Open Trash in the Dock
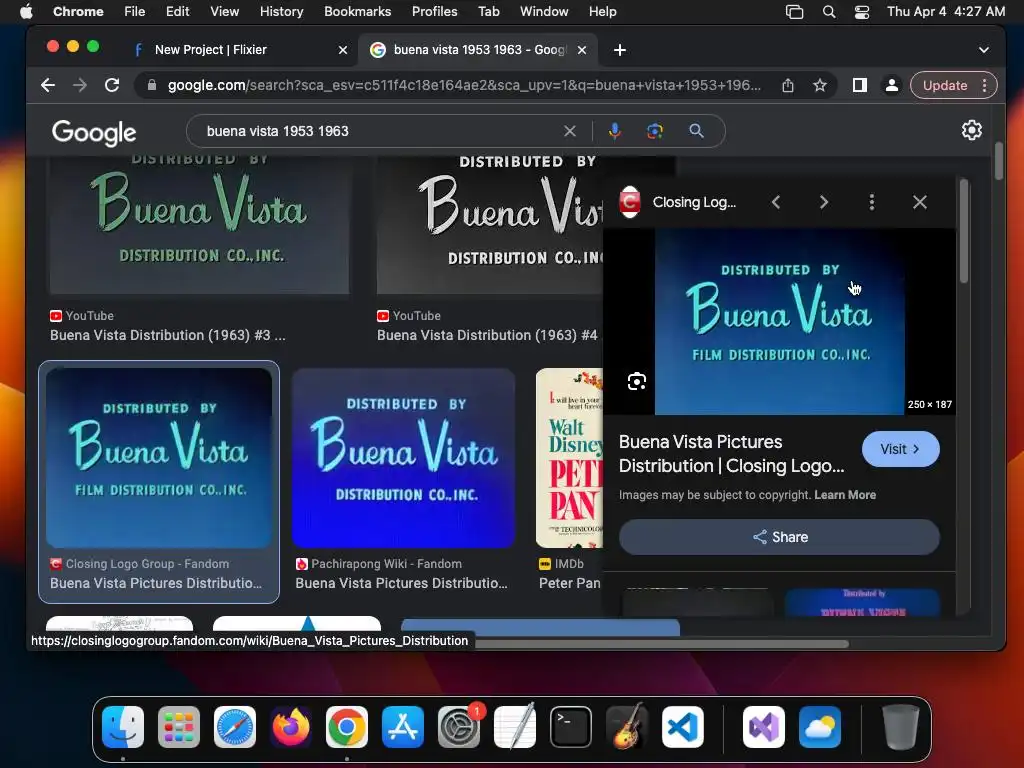The height and width of the screenshot is (768, 1024). pyautogui.click(x=901, y=727)
